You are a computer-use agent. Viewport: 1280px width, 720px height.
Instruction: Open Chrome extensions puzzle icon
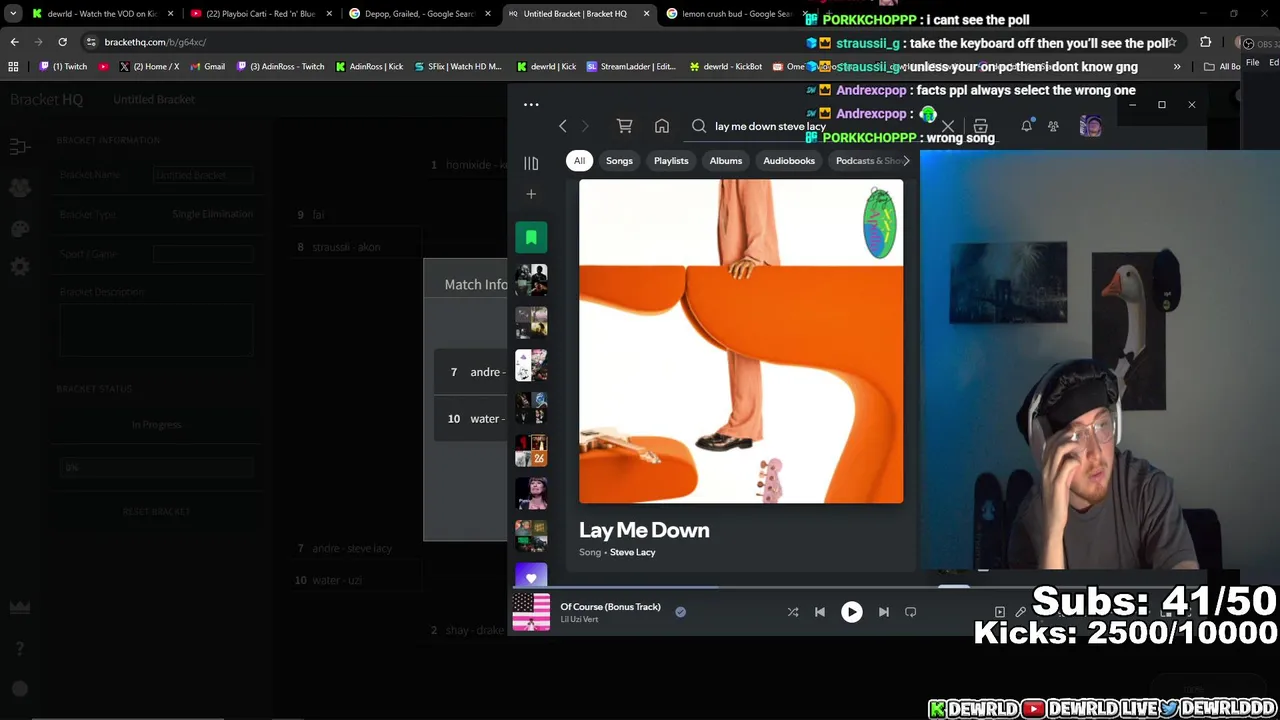pos(1205,42)
